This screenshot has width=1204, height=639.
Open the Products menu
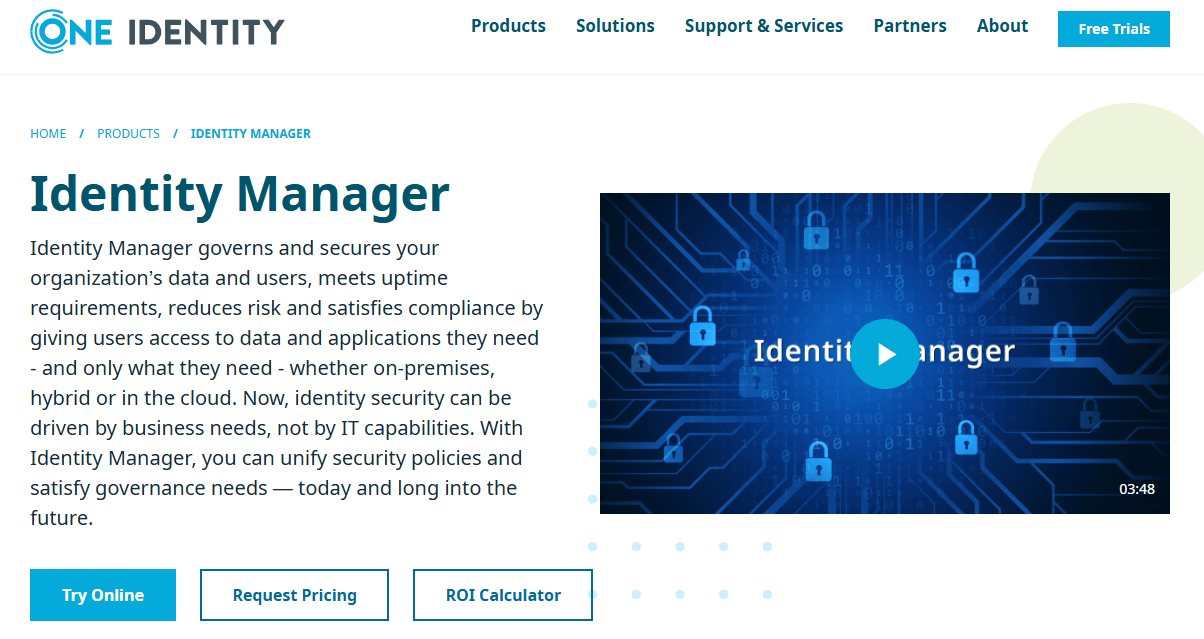click(508, 26)
